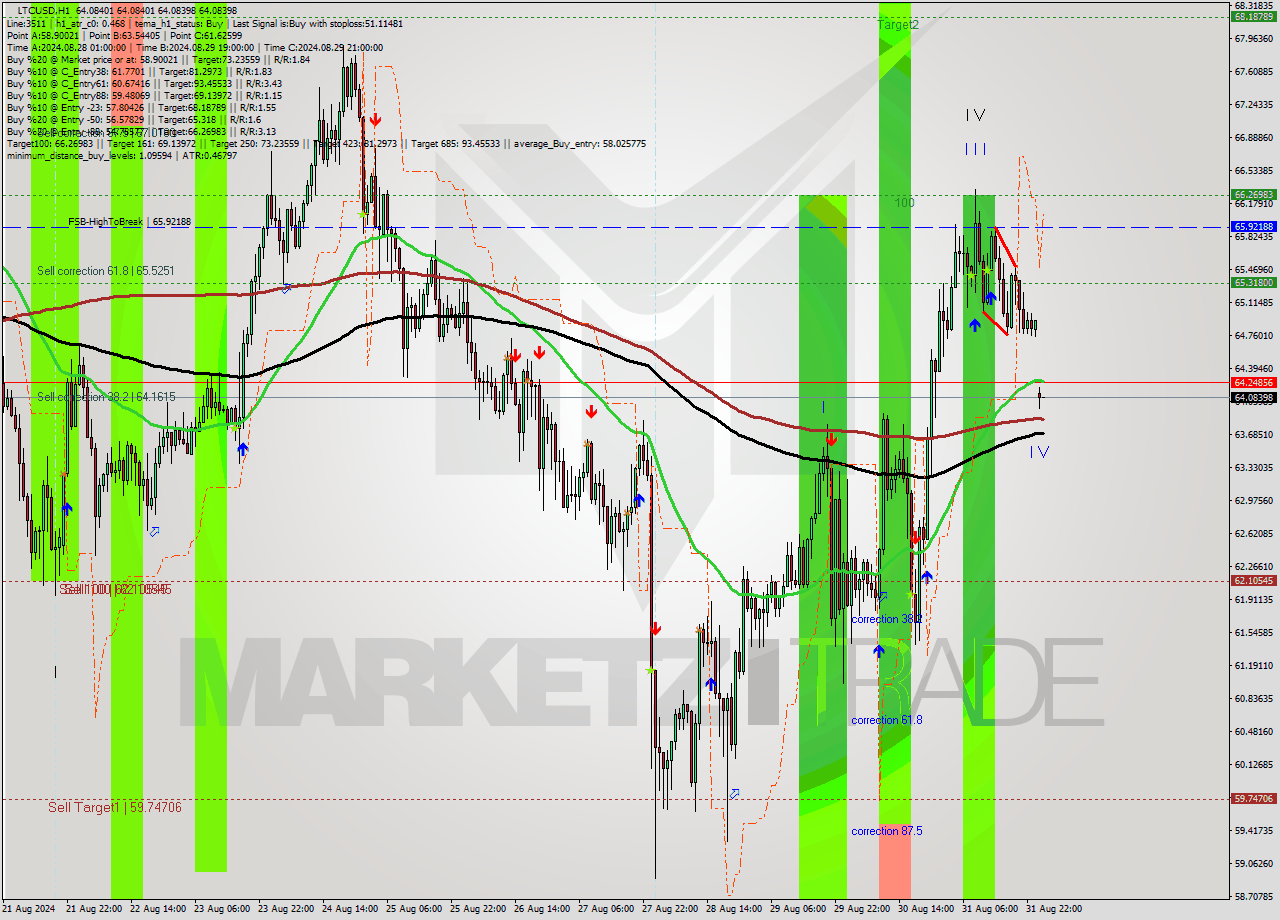Click the minimum_distance_buy_levels info line
Image resolution: width=1280 pixels, height=920 pixels.
click(x=122, y=155)
